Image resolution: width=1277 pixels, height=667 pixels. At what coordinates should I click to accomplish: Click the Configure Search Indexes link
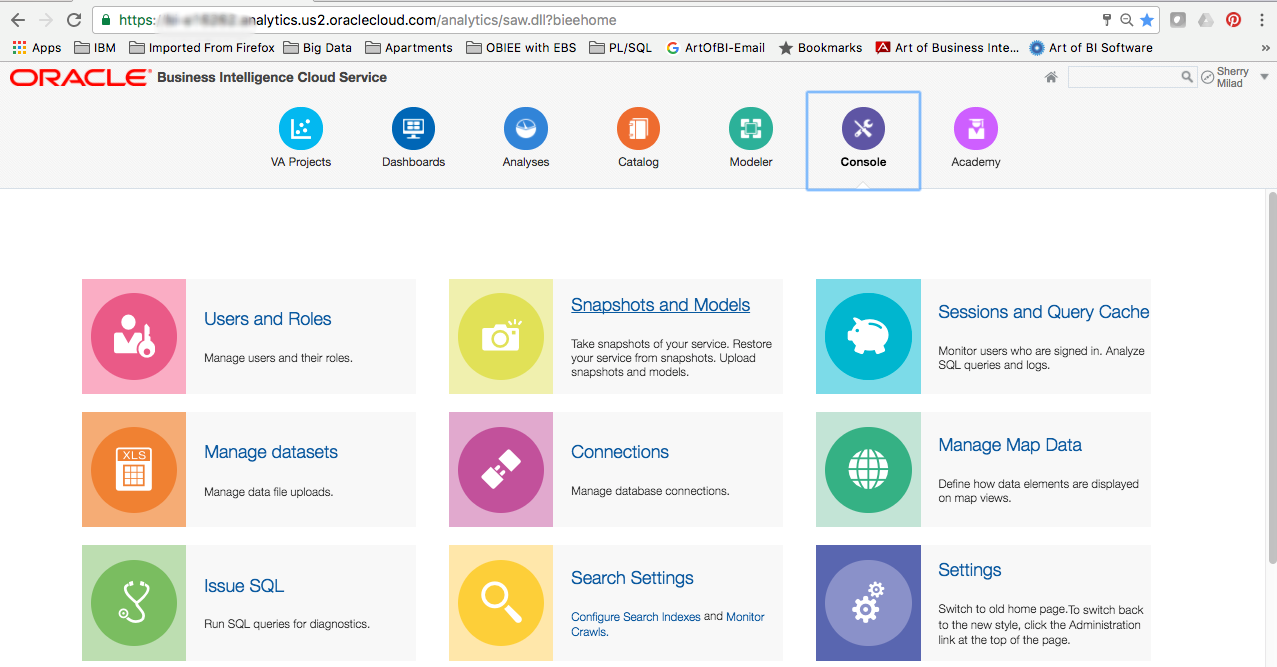[x=636, y=617]
